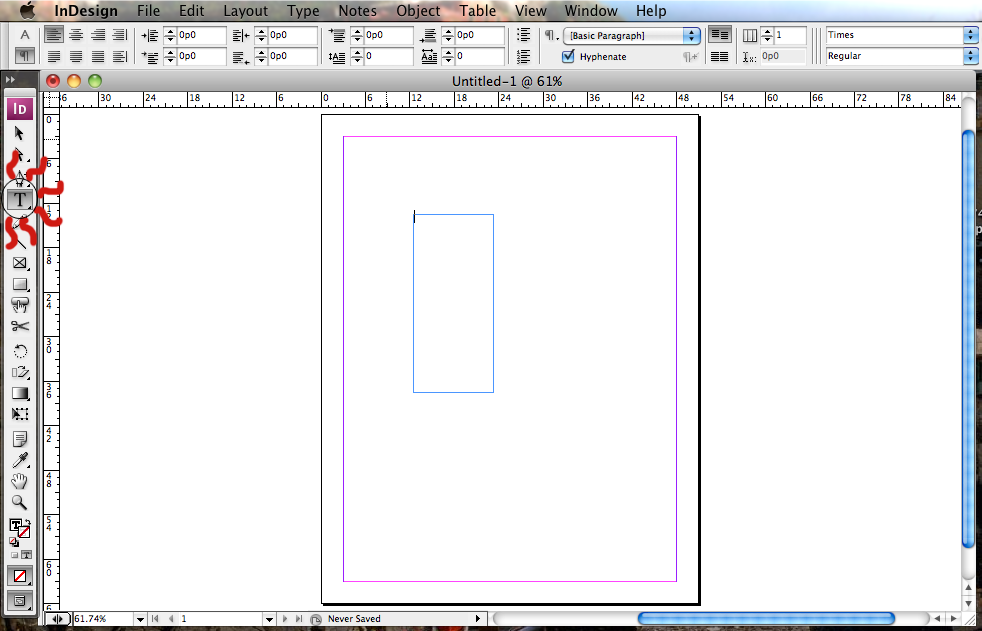Viewport: 982px width, 631px height.
Task: Click the fill and stroke indicator
Action: tap(19, 529)
